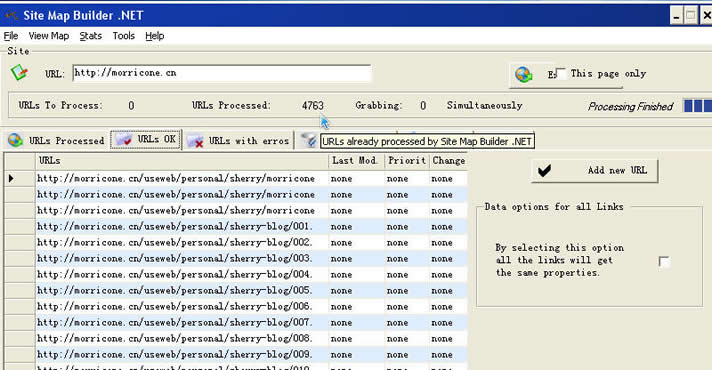Click the filter funnel tab icon
This screenshot has height=370, width=712.
tap(309, 140)
